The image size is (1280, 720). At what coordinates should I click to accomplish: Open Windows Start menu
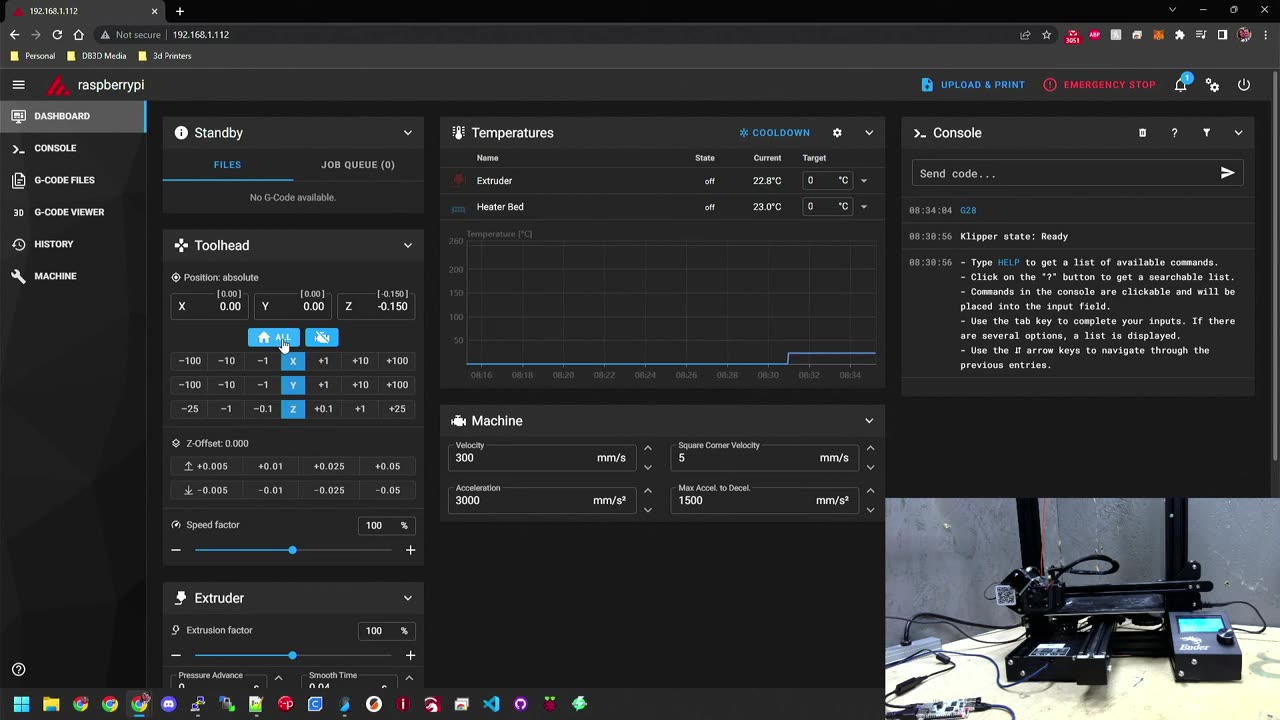pyautogui.click(x=21, y=704)
